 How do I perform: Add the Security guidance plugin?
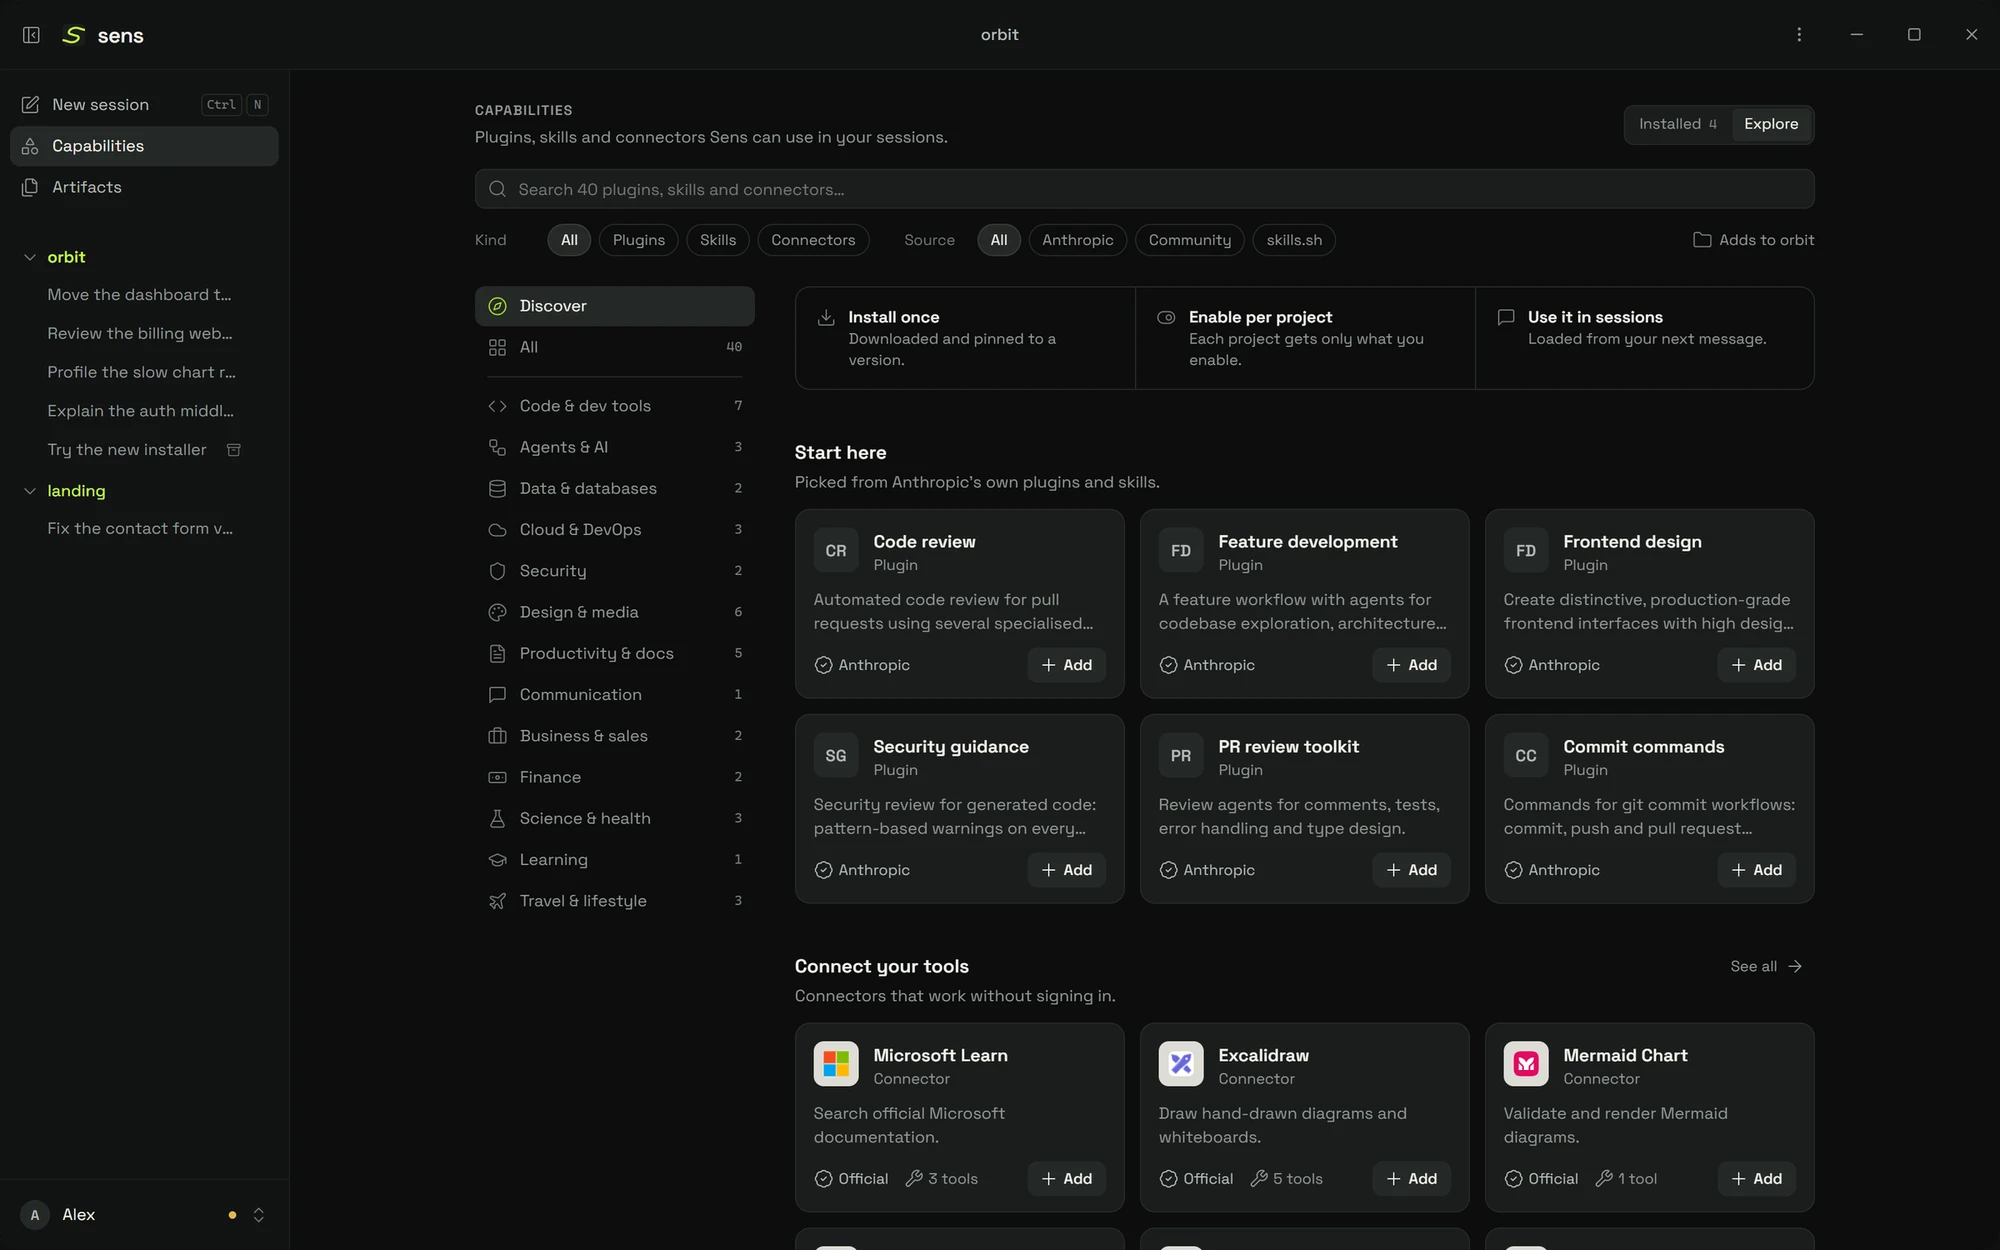point(1067,870)
